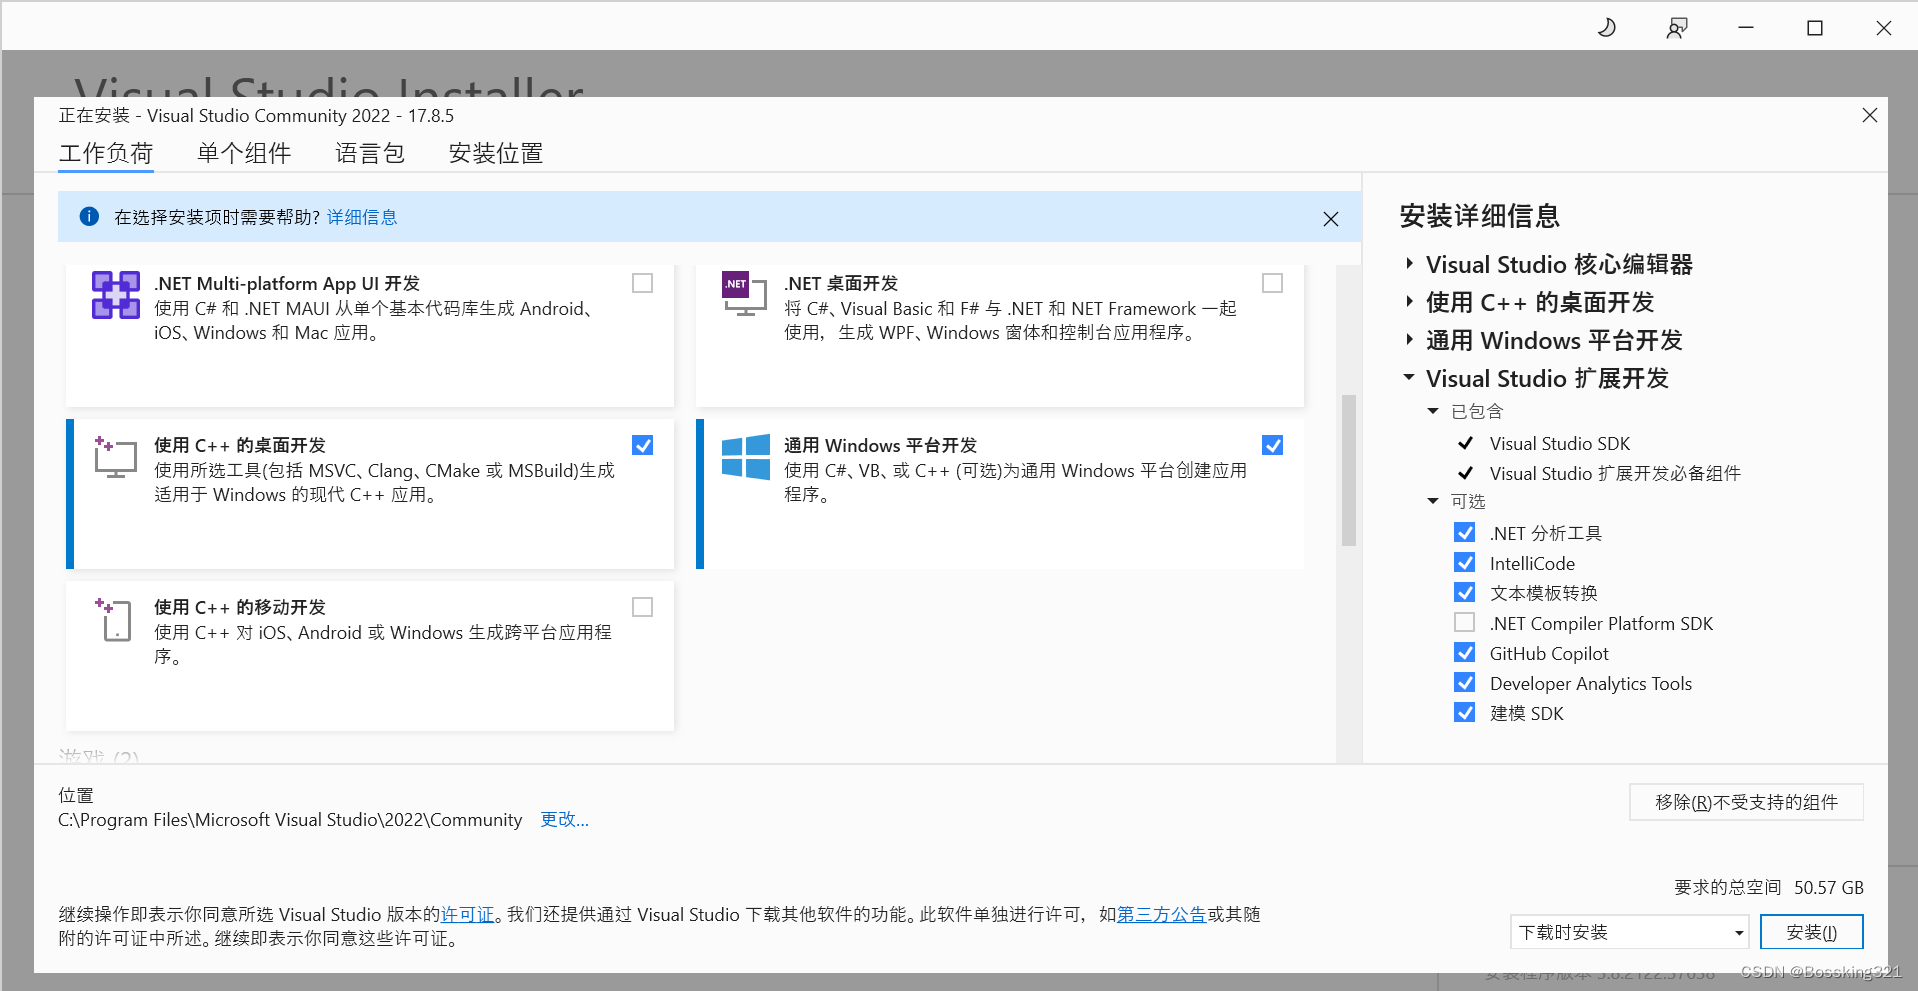The image size is (1918, 991).
Task: Click the .NET MAUI workload icon
Action: pos(116,295)
